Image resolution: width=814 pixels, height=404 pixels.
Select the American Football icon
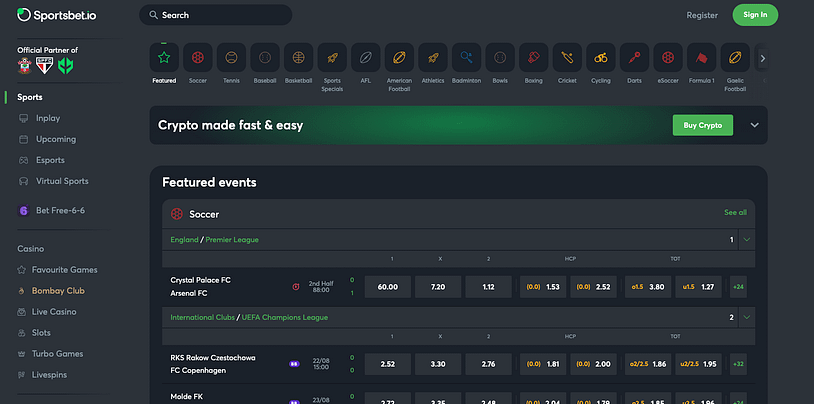399,58
